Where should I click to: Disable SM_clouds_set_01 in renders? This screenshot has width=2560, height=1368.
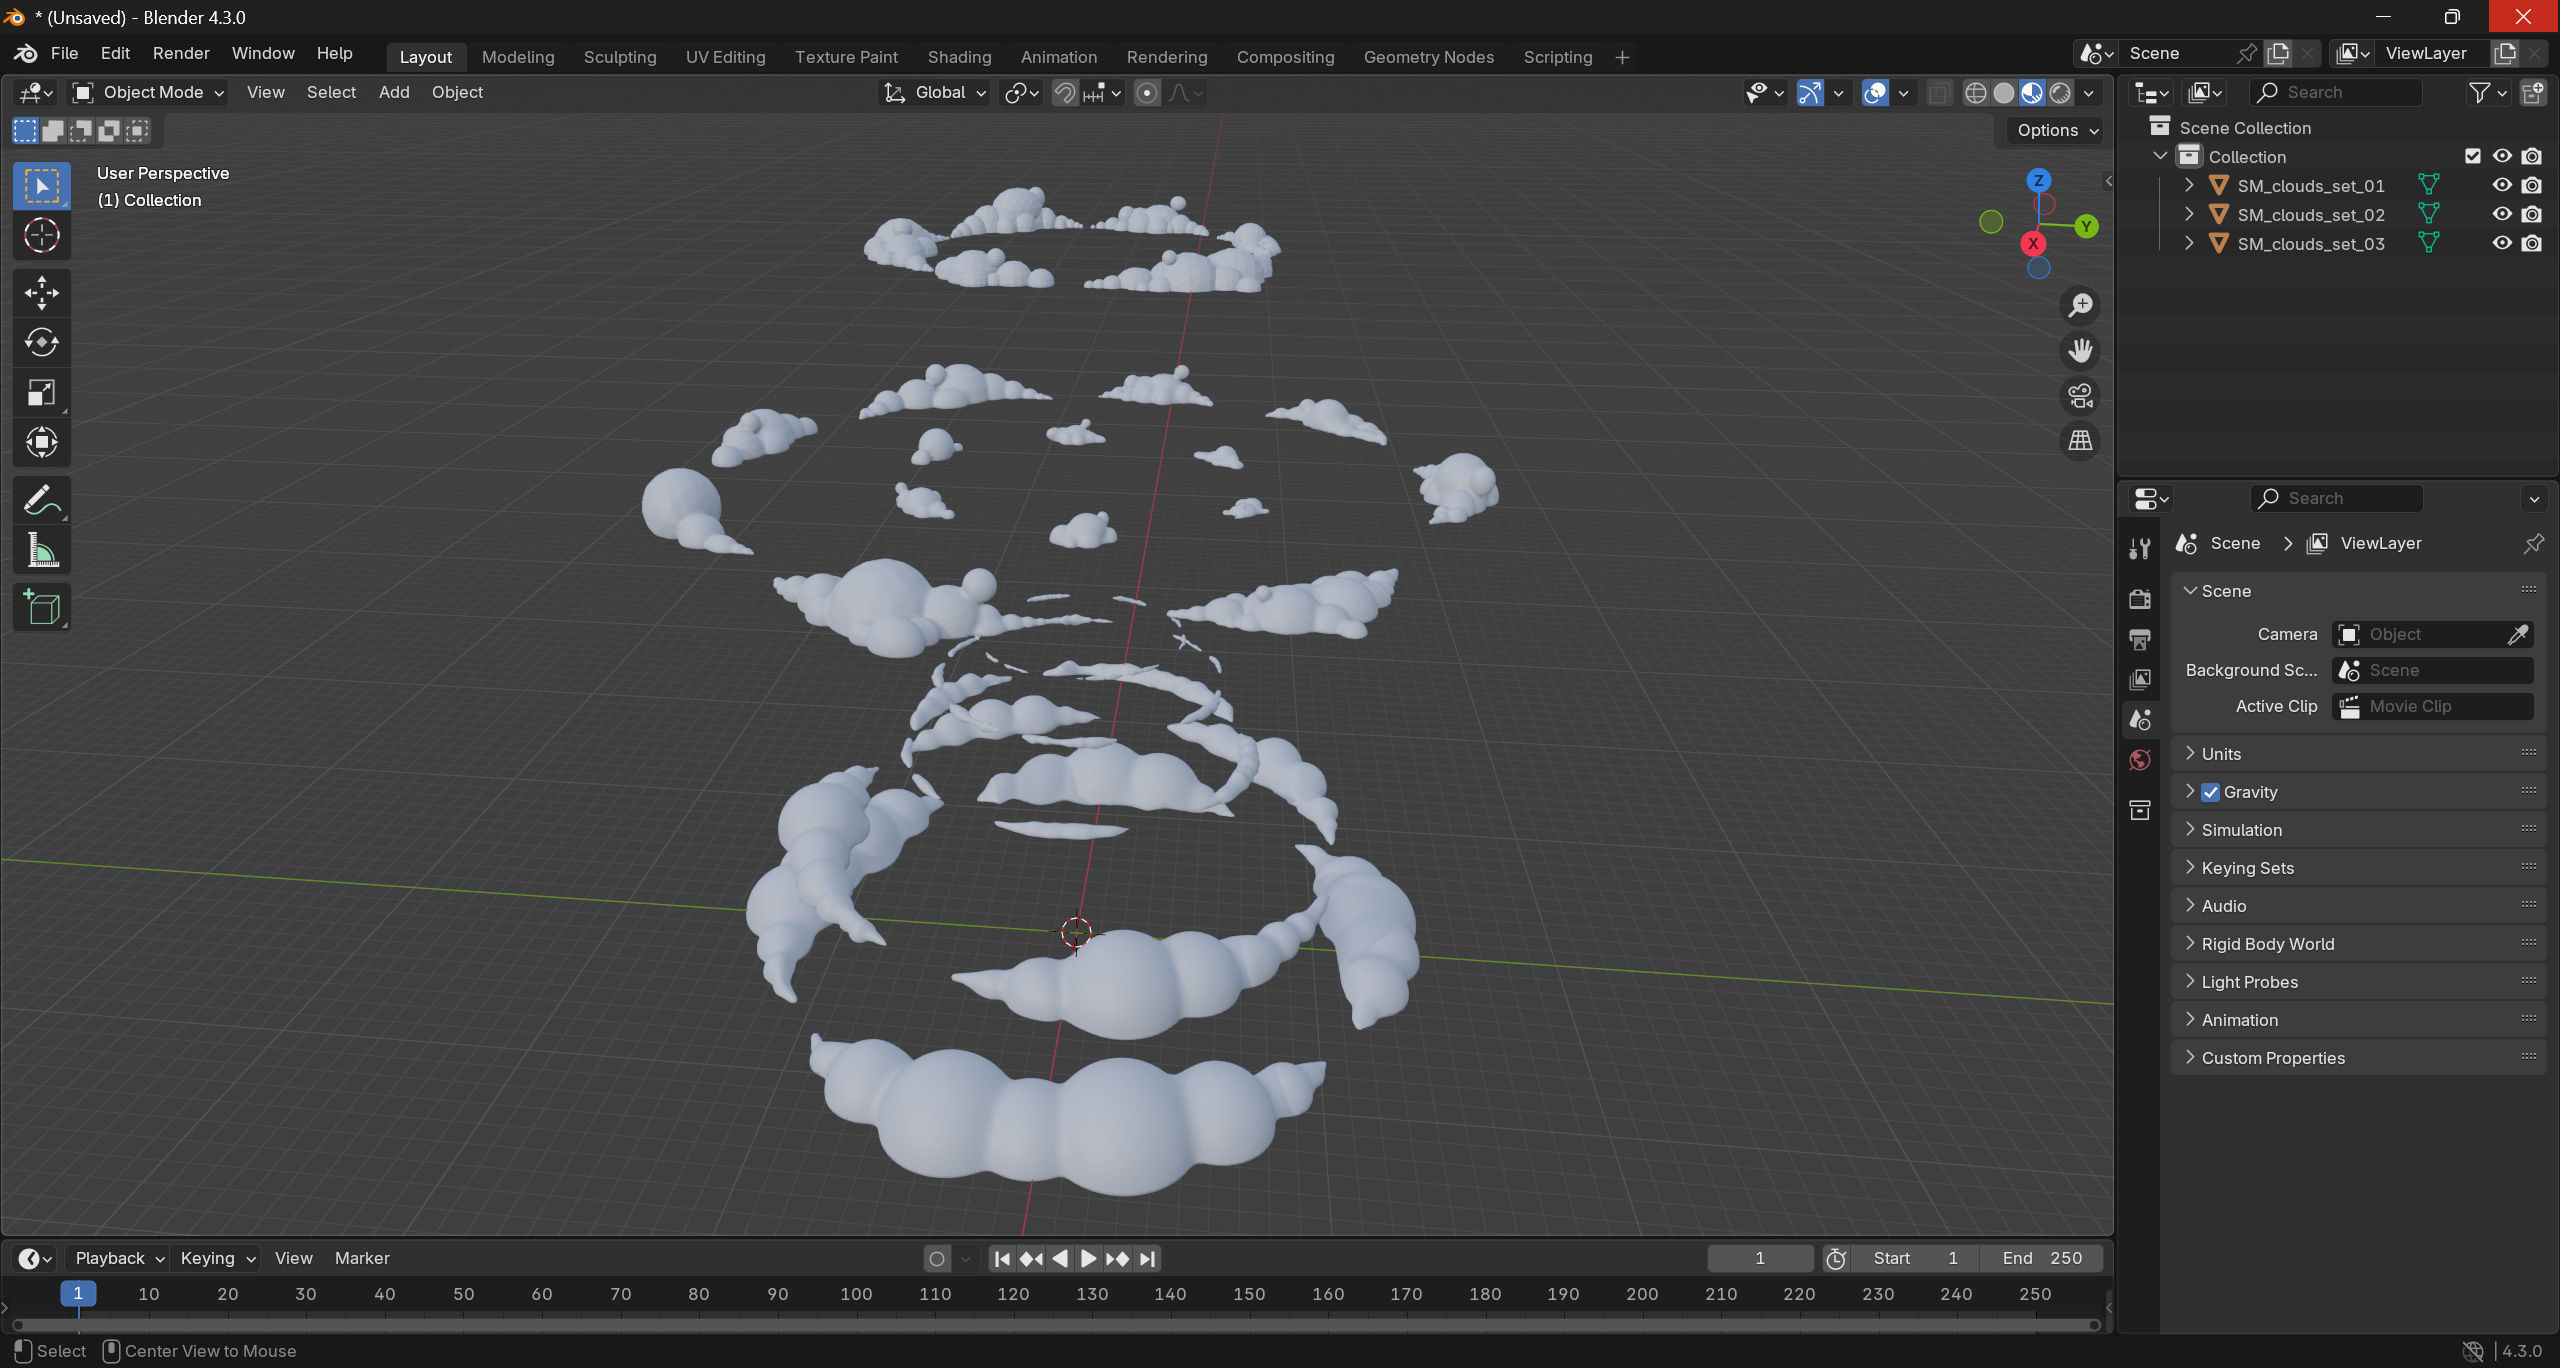pyautogui.click(x=2532, y=185)
